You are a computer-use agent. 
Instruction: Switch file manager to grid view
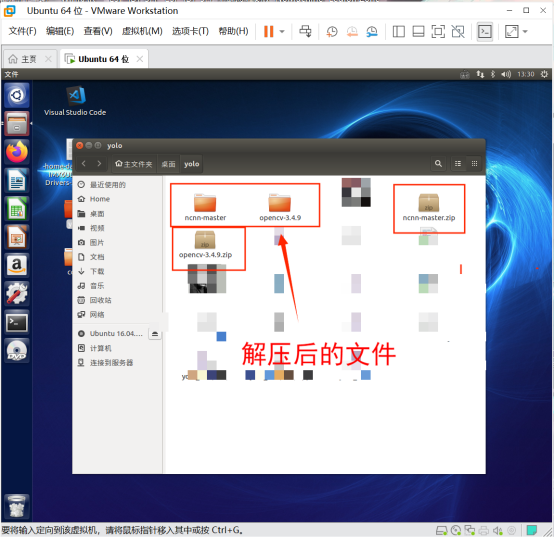click(474, 164)
